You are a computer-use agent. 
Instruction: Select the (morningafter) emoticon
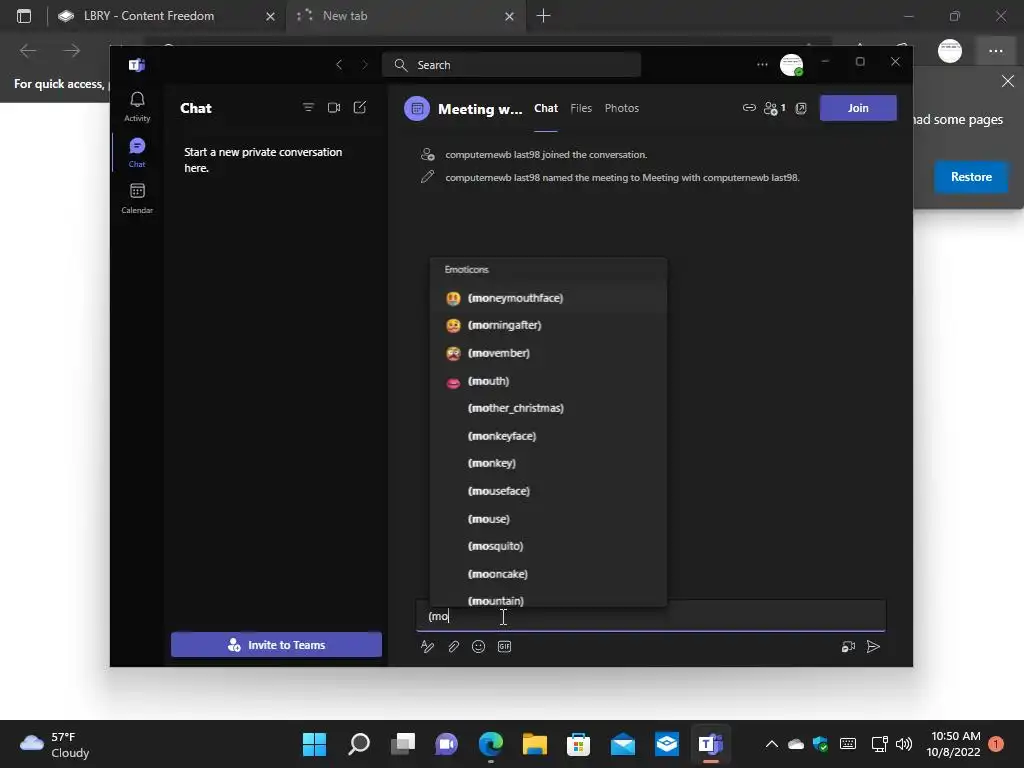pyautogui.click(x=549, y=325)
